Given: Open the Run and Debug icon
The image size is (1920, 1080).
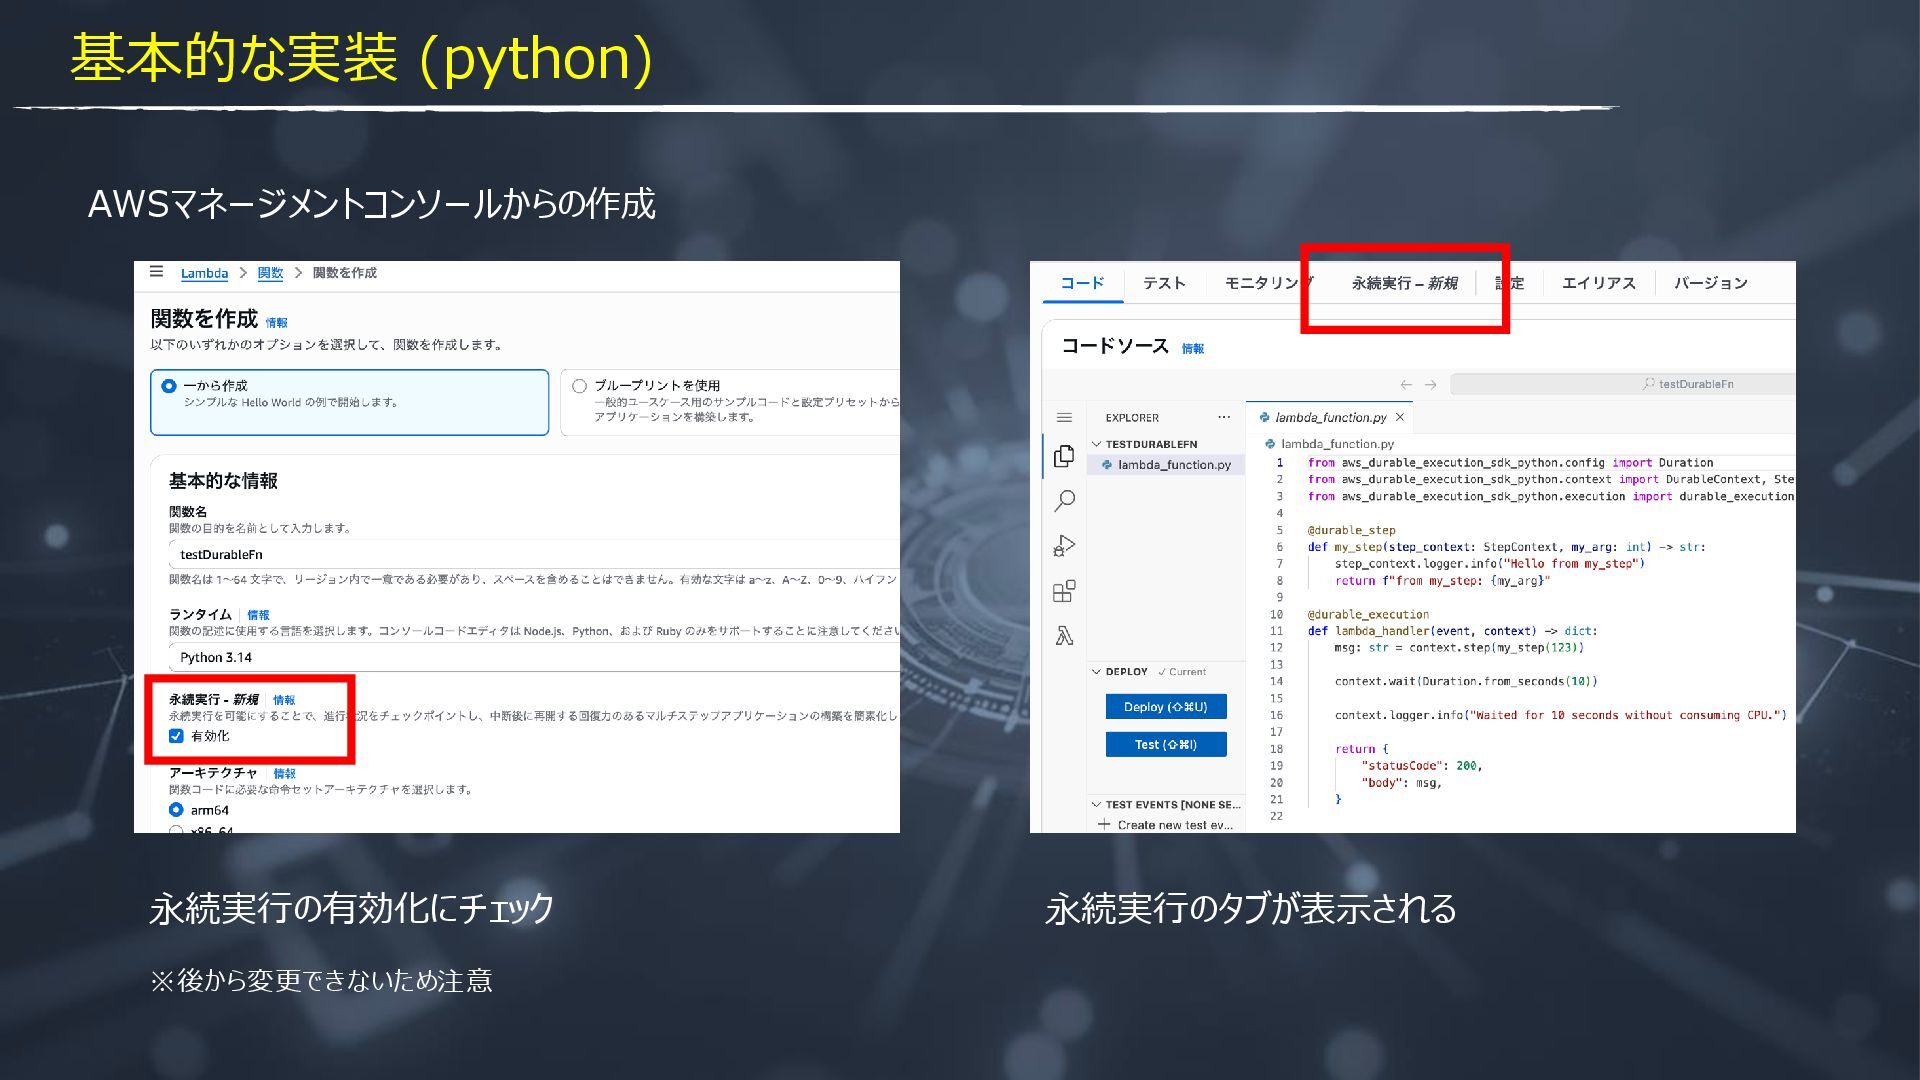Looking at the screenshot, I should (1064, 545).
